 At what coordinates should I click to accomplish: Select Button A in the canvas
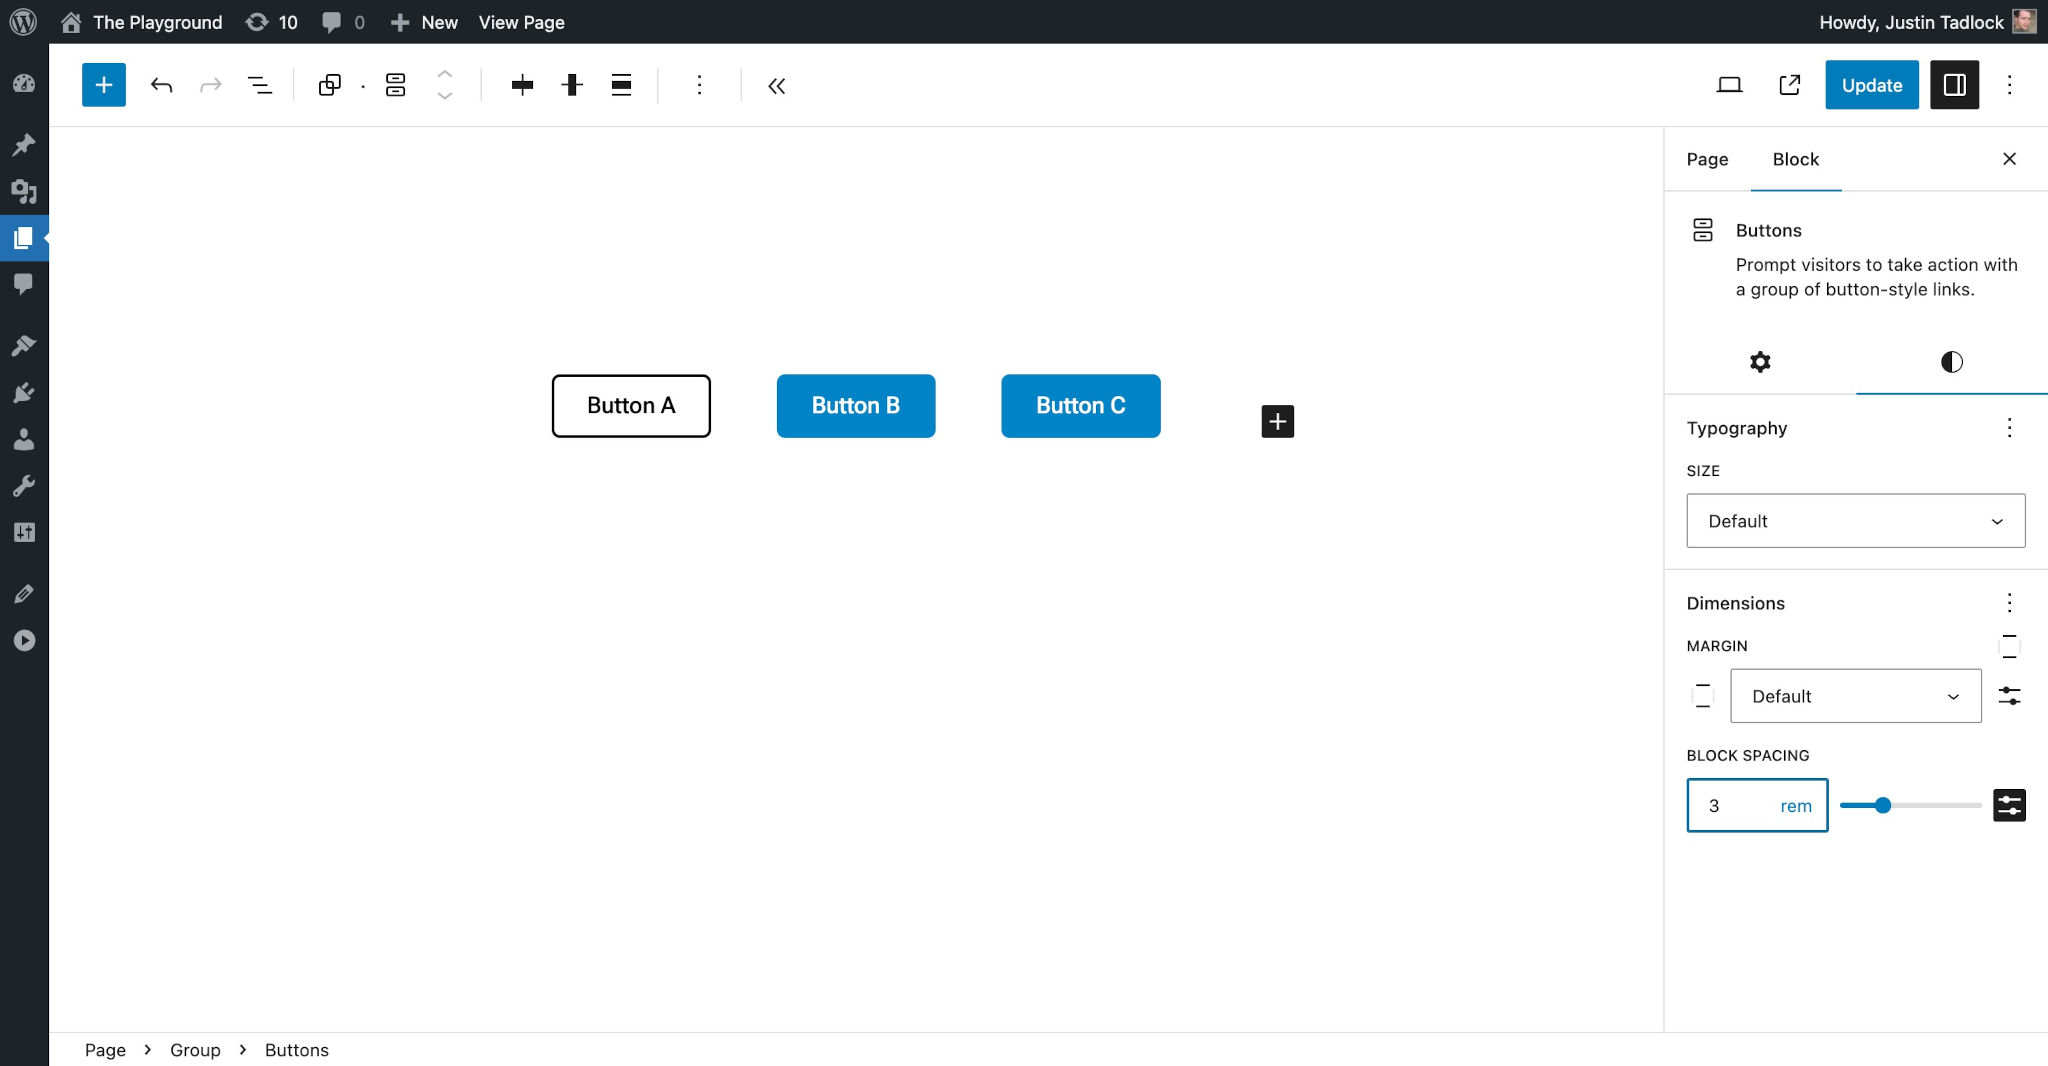(631, 406)
